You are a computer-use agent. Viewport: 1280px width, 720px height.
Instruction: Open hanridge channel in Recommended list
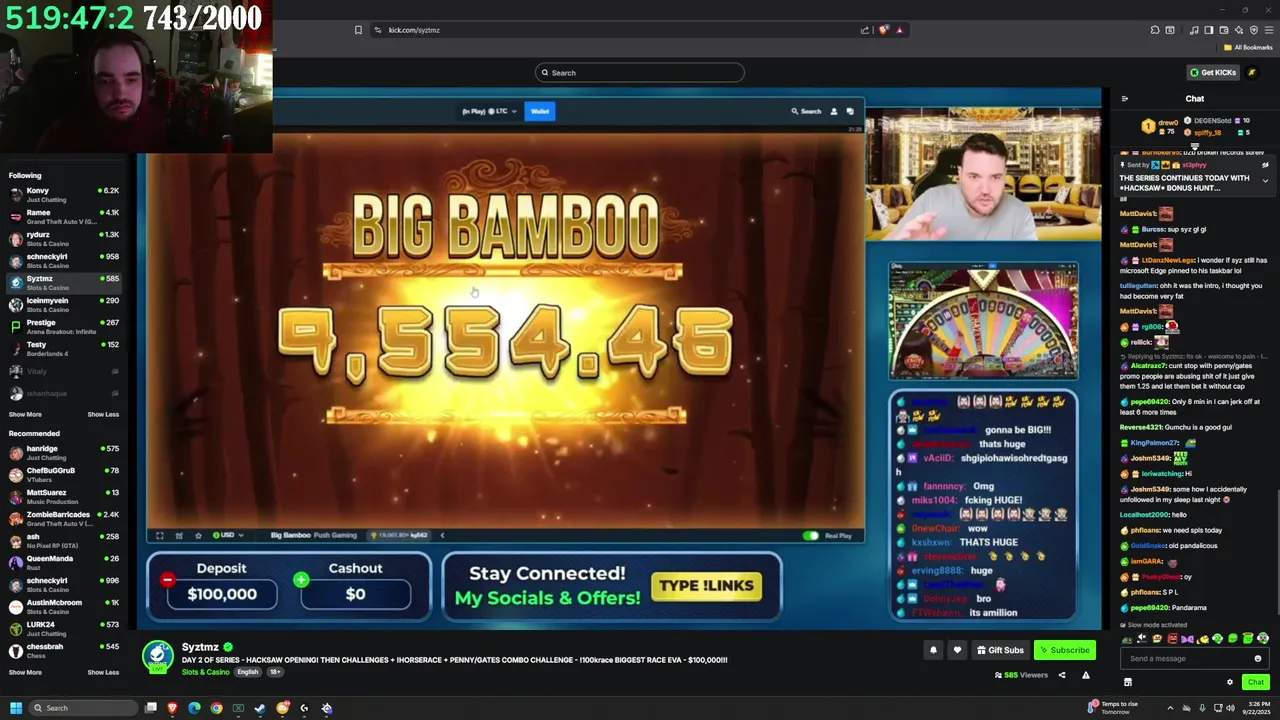(64, 452)
